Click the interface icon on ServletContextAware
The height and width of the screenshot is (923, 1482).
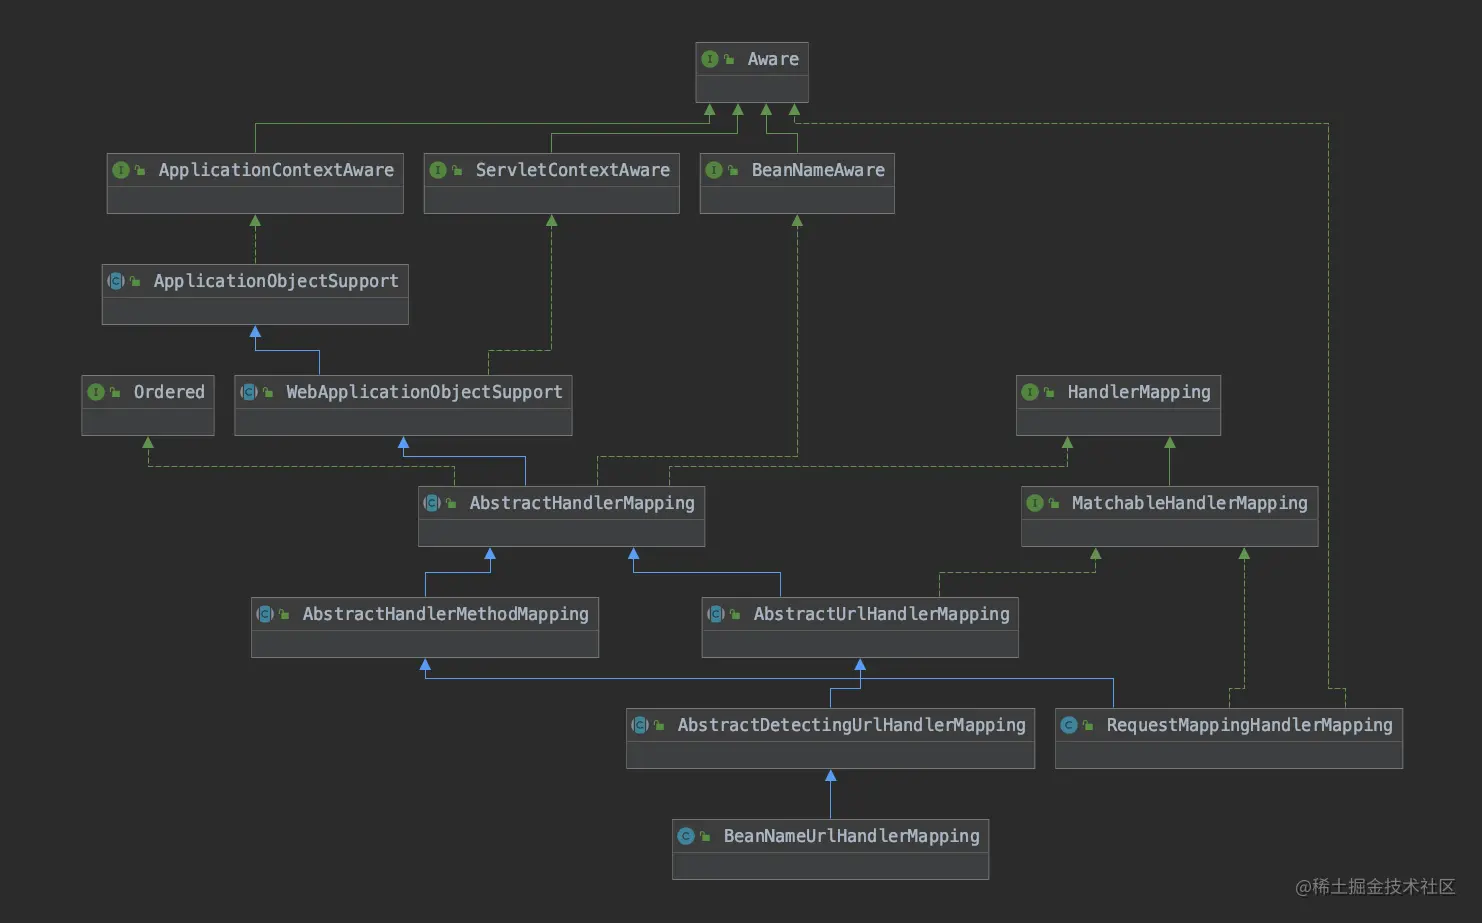438,170
